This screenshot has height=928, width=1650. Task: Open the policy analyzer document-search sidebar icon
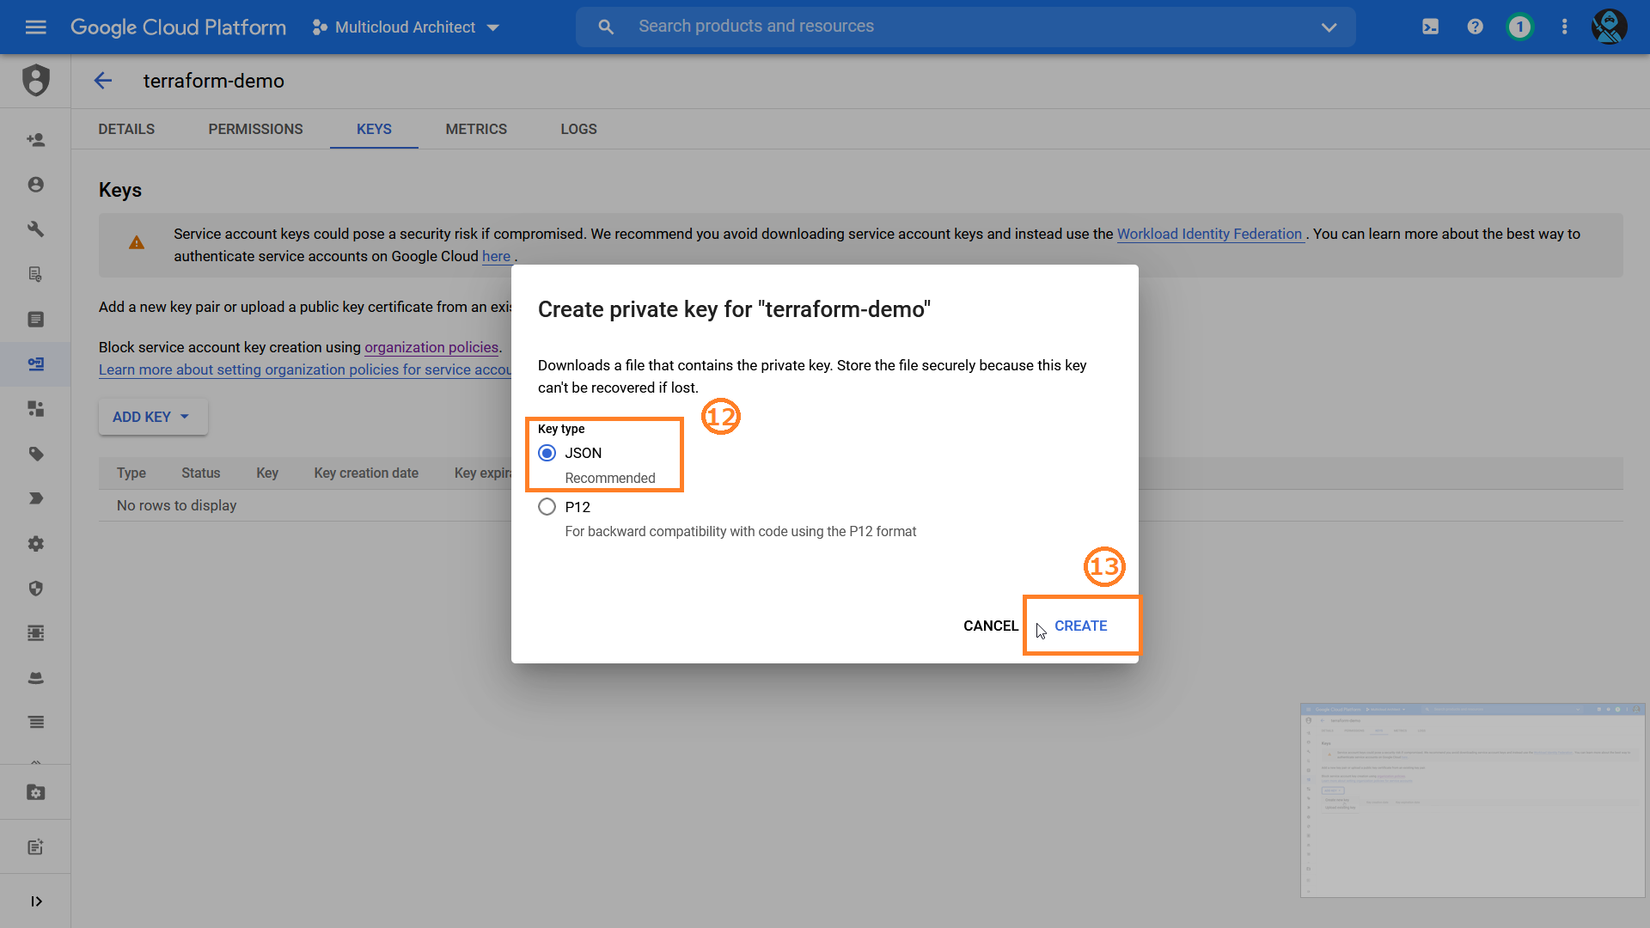(x=36, y=274)
